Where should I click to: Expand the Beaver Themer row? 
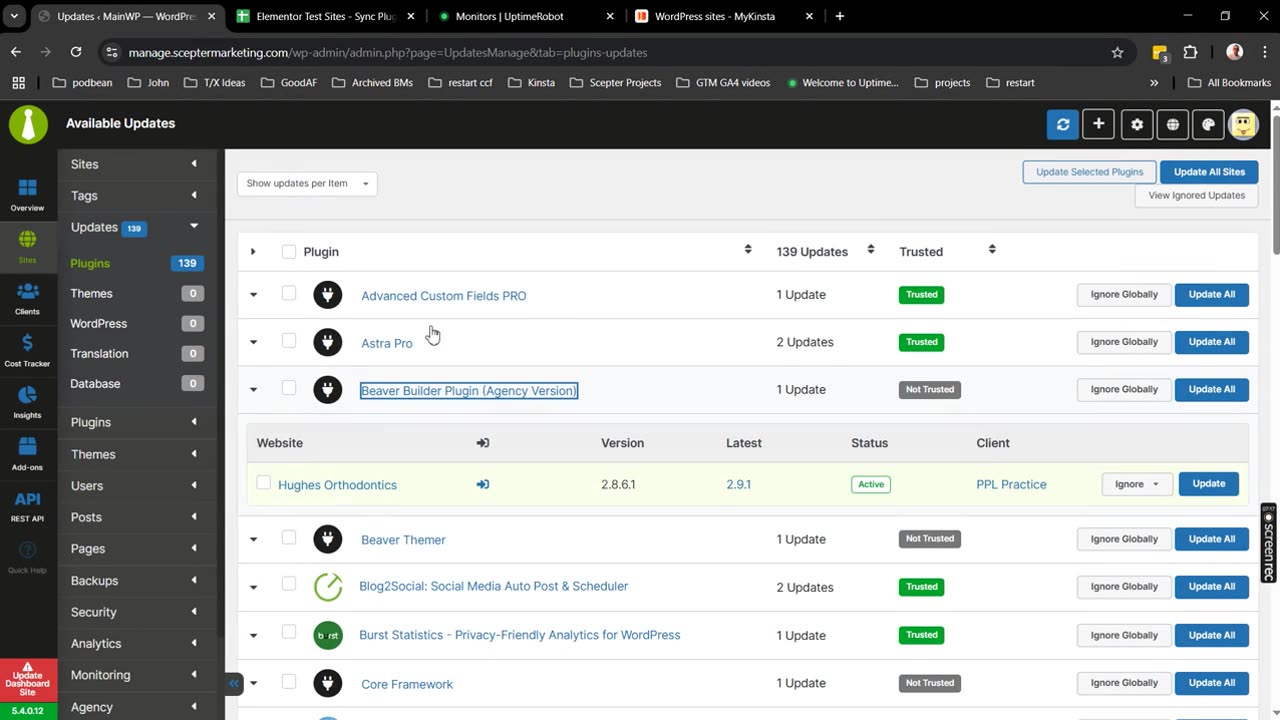(253, 539)
